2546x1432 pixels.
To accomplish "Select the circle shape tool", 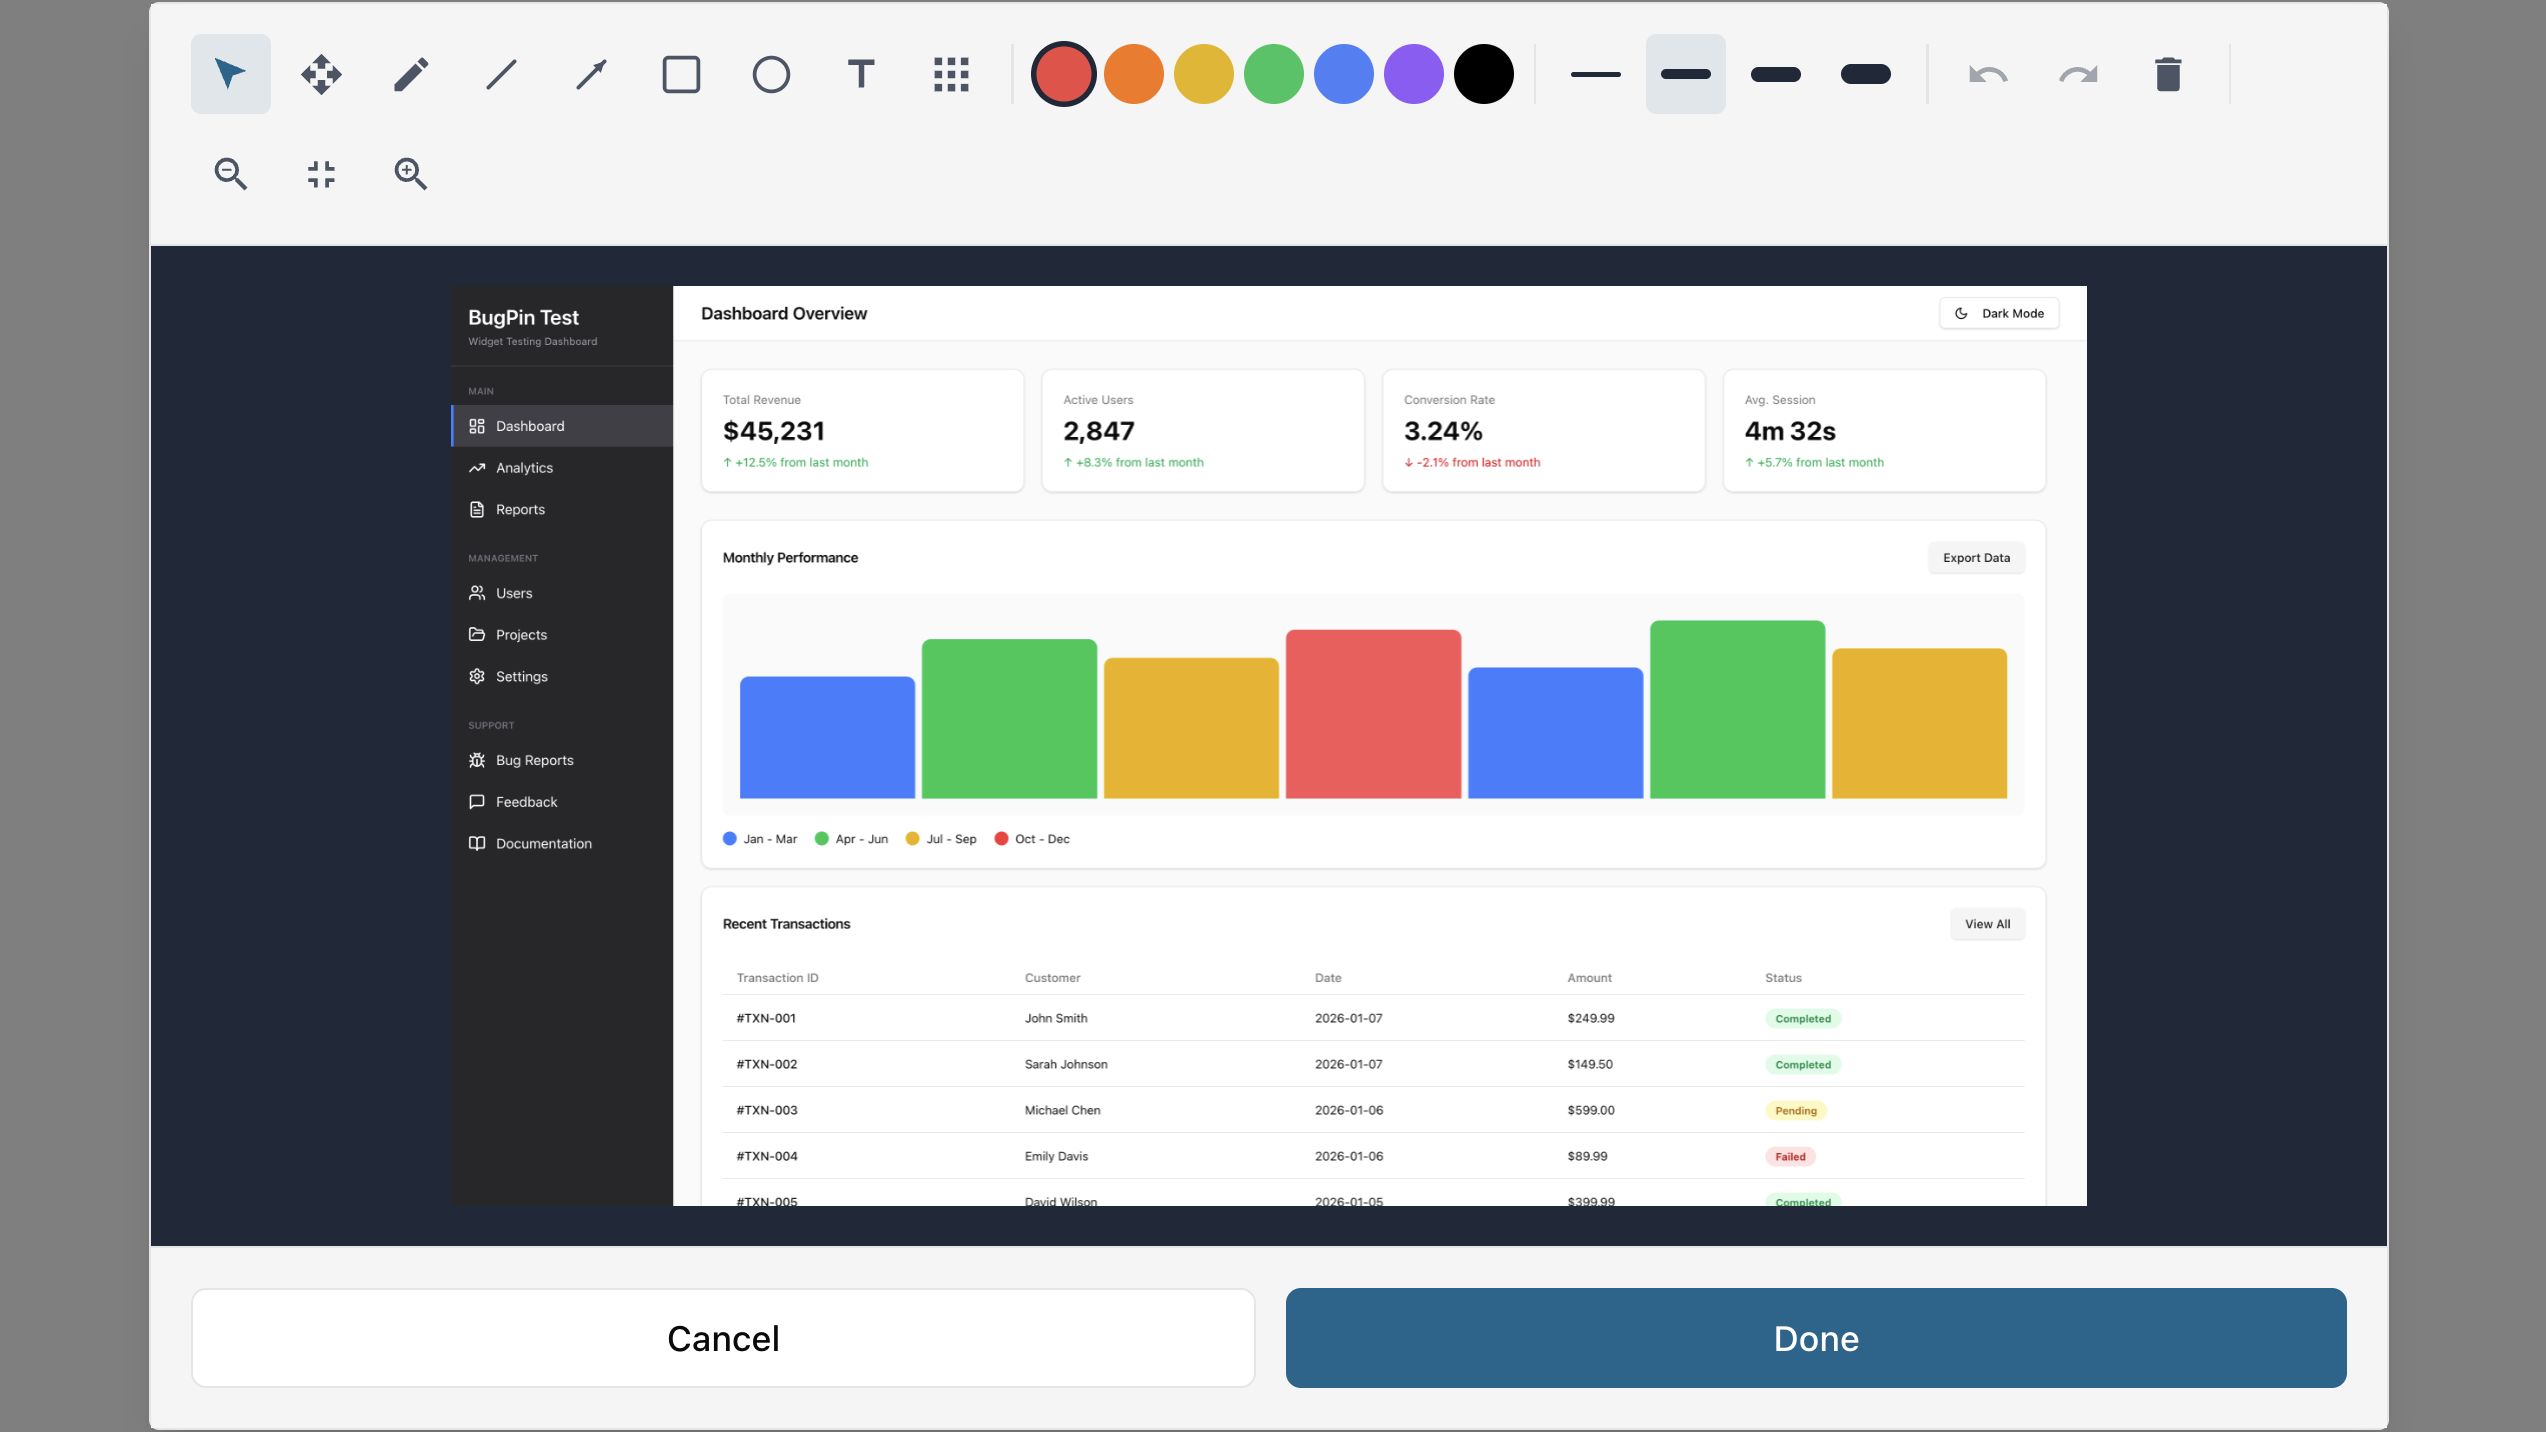I will [771, 74].
